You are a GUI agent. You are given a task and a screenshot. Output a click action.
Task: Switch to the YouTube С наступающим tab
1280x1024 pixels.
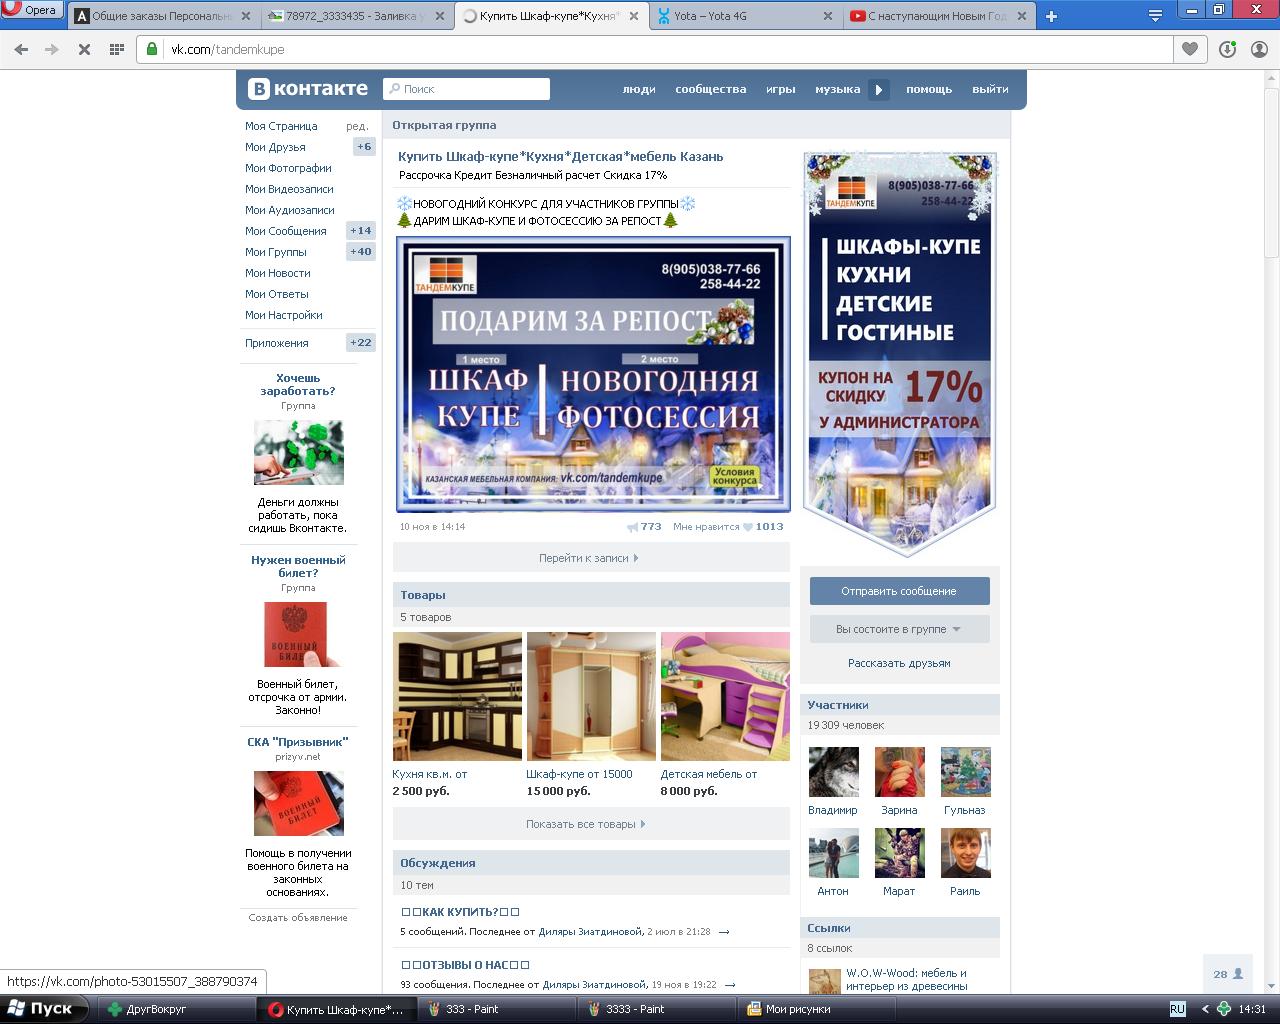click(x=936, y=16)
